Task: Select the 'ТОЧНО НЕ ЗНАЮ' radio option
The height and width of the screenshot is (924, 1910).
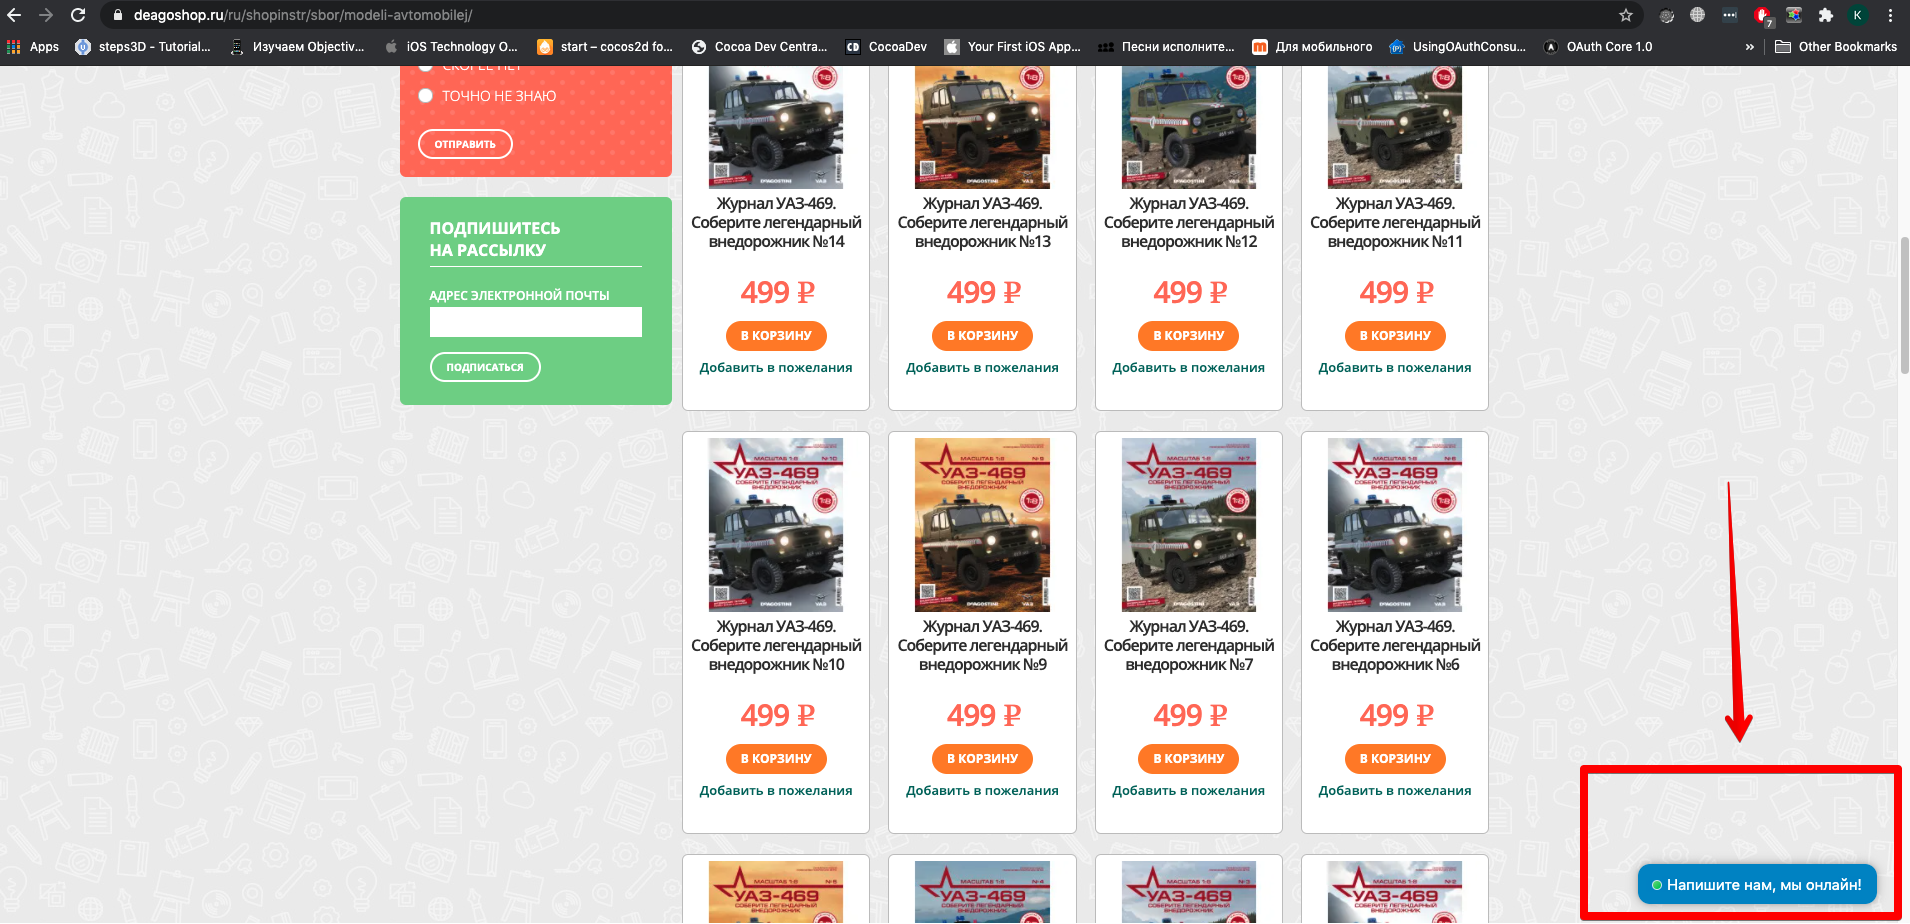Action: [426, 96]
